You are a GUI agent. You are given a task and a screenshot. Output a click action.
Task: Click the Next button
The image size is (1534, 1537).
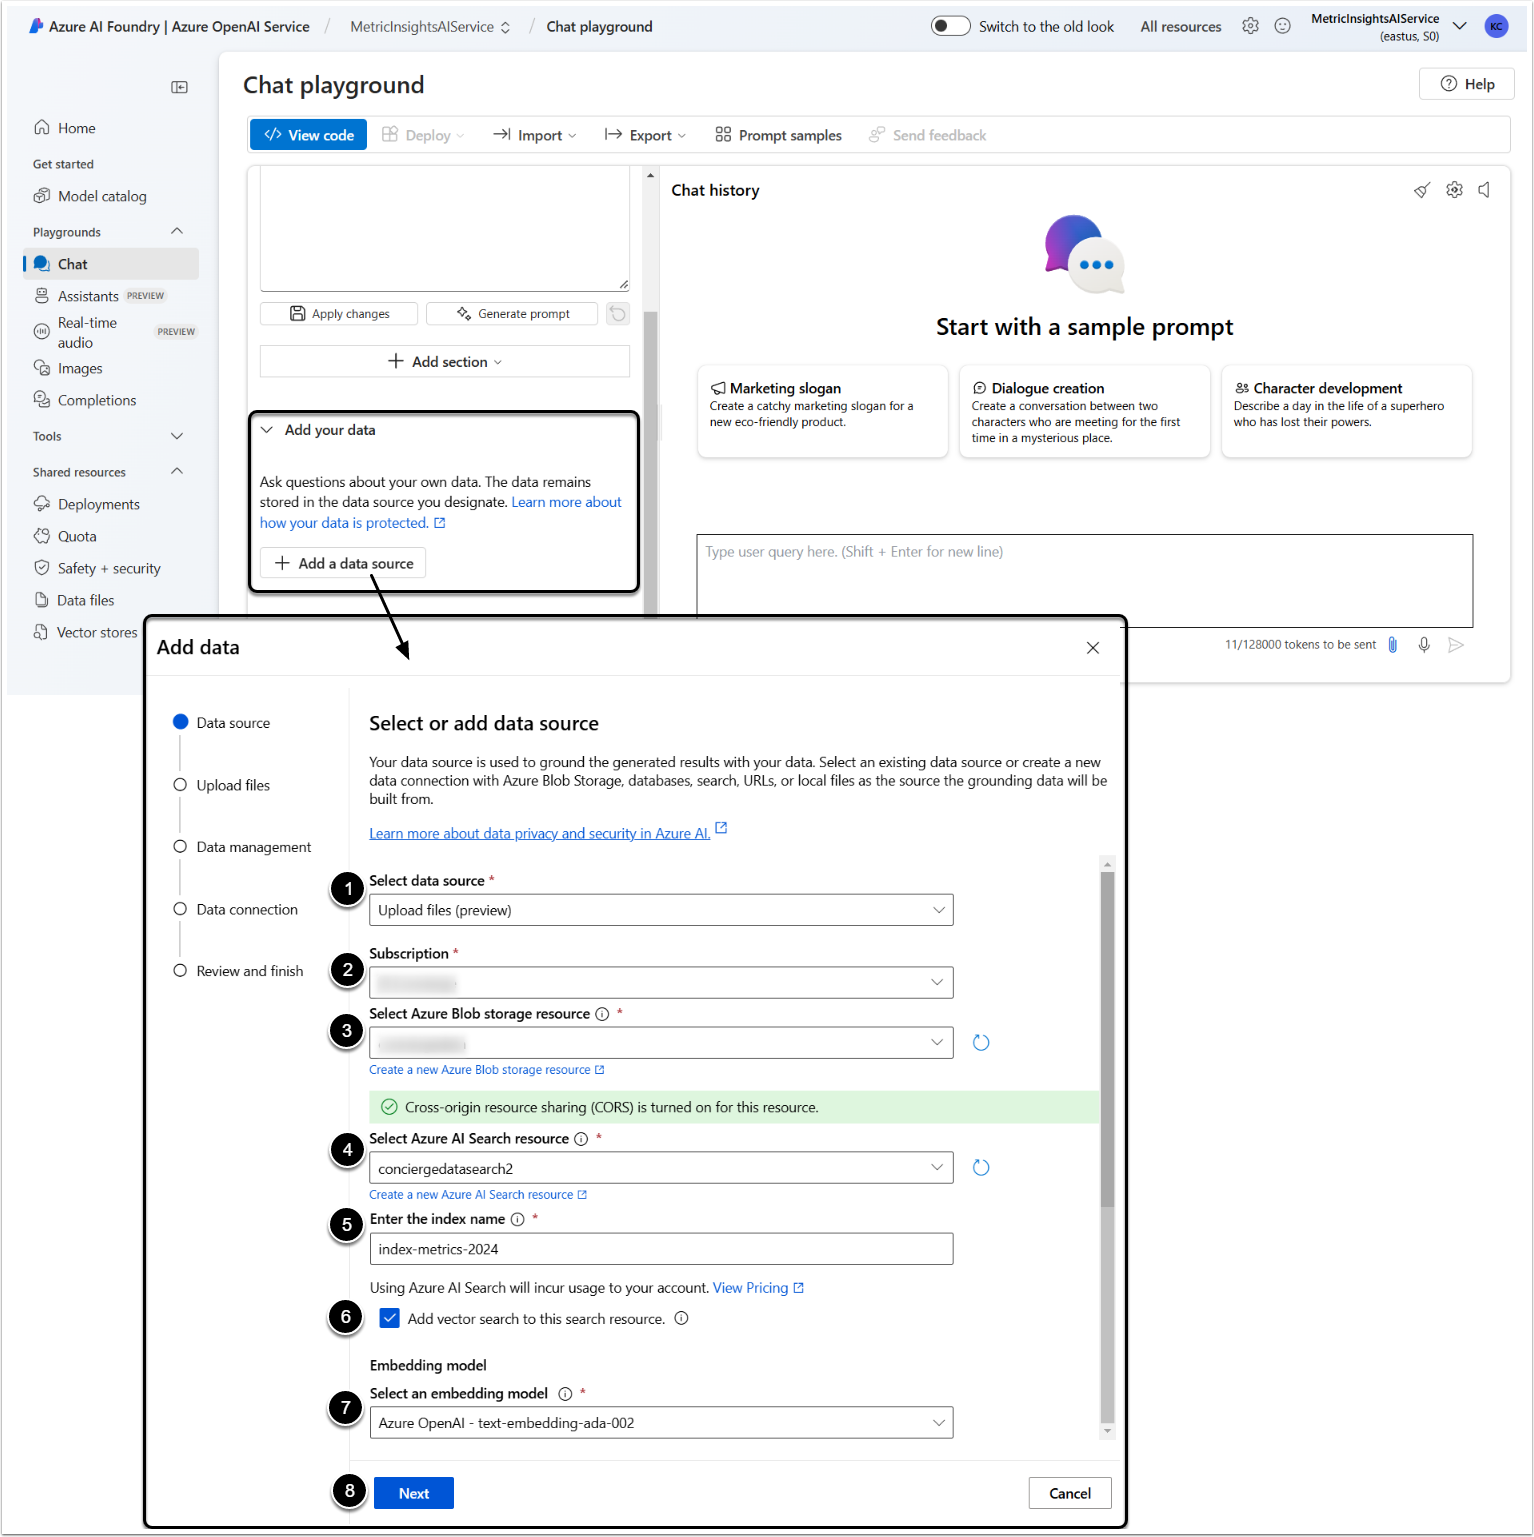point(413,1493)
